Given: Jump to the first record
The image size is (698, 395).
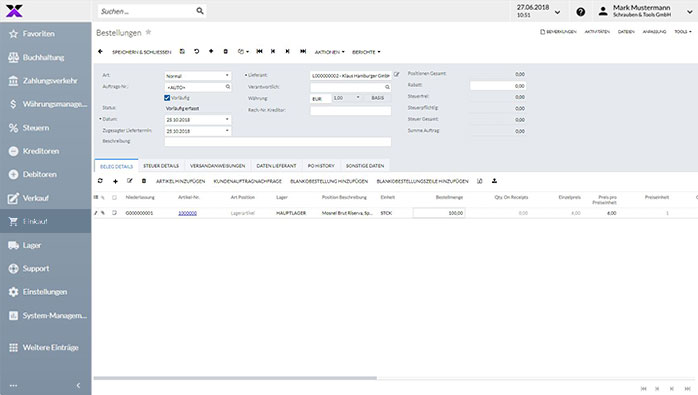Looking at the screenshot, I should coord(259,52).
